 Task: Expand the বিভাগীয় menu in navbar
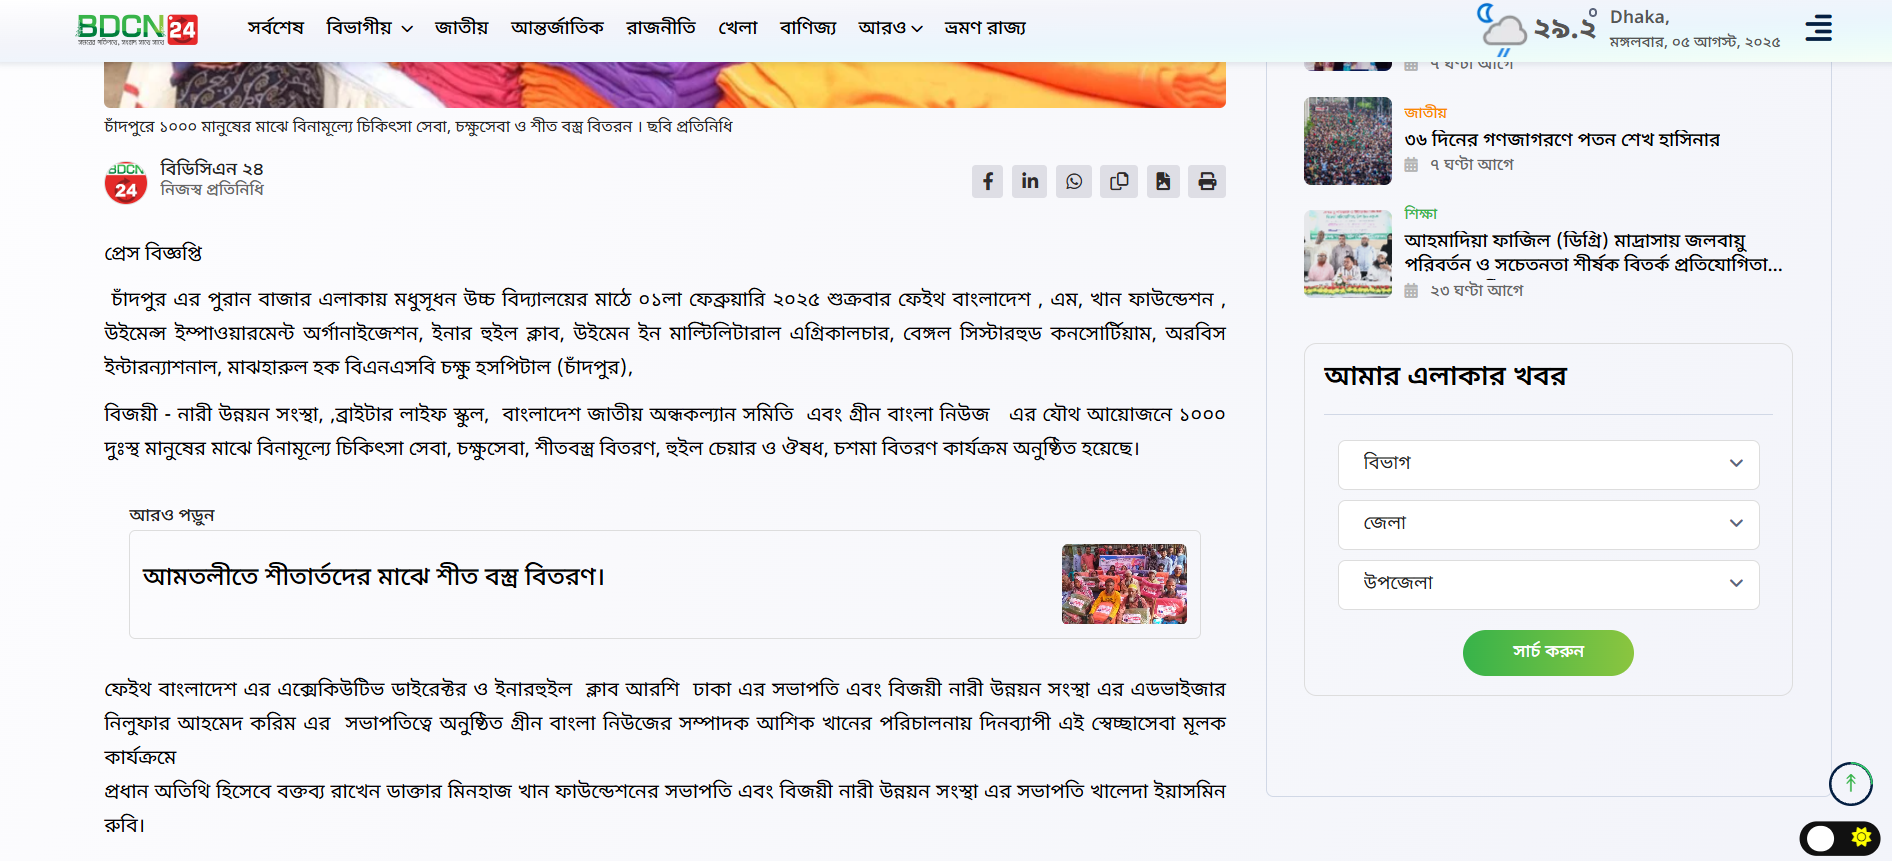(x=369, y=28)
